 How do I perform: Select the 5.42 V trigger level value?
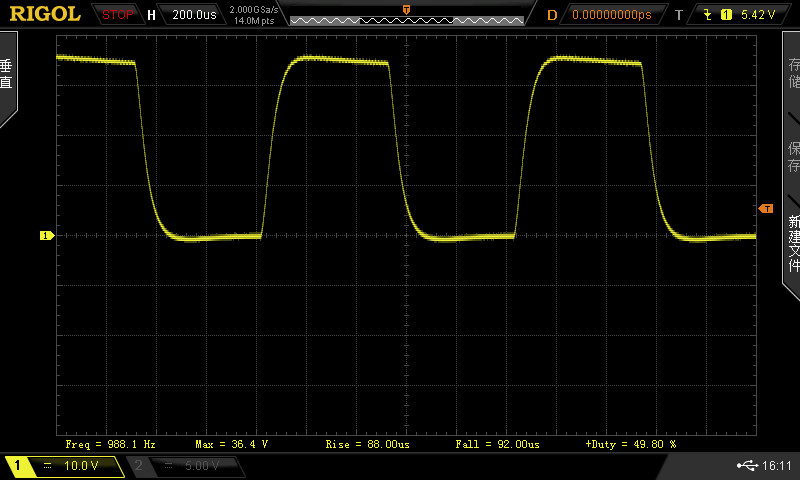(759, 15)
